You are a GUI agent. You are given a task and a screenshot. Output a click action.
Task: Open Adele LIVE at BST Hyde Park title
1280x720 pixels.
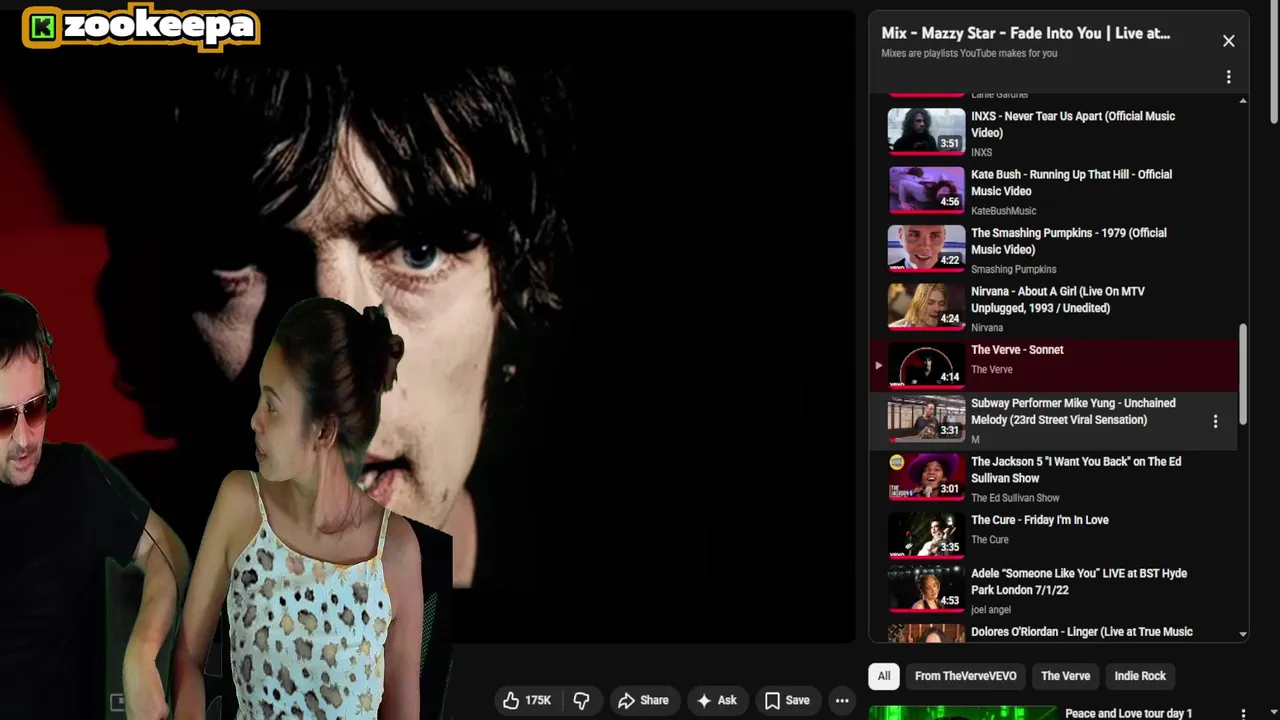click(1079, 581)
